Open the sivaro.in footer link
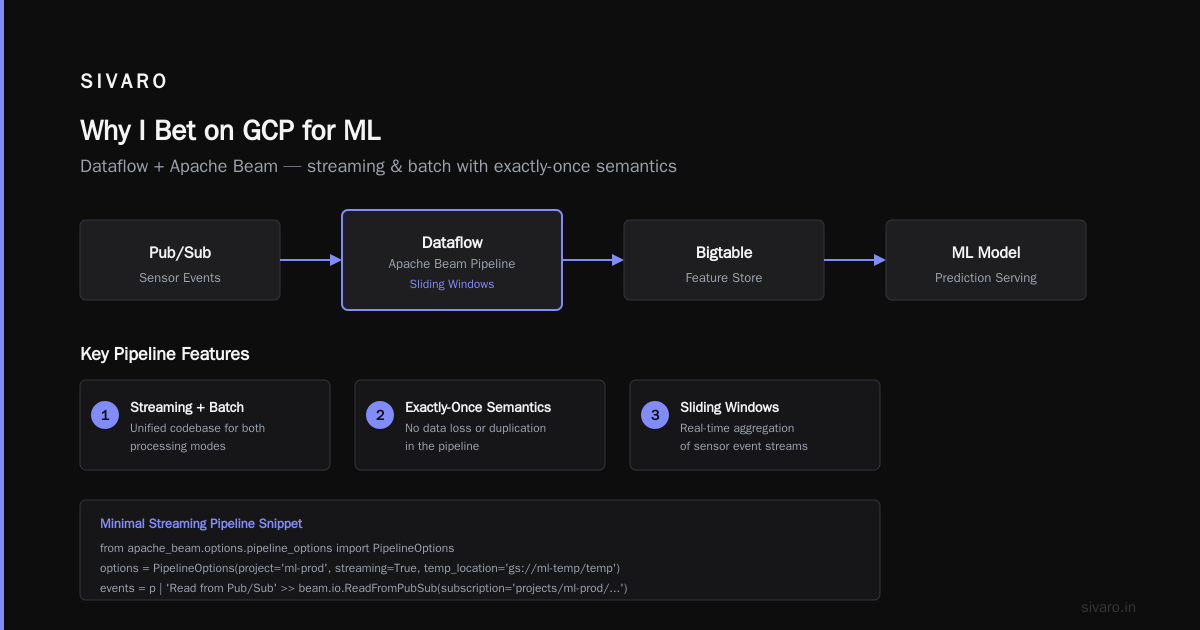This screenshot has height=630, width=1200. tap(1109, 607)
